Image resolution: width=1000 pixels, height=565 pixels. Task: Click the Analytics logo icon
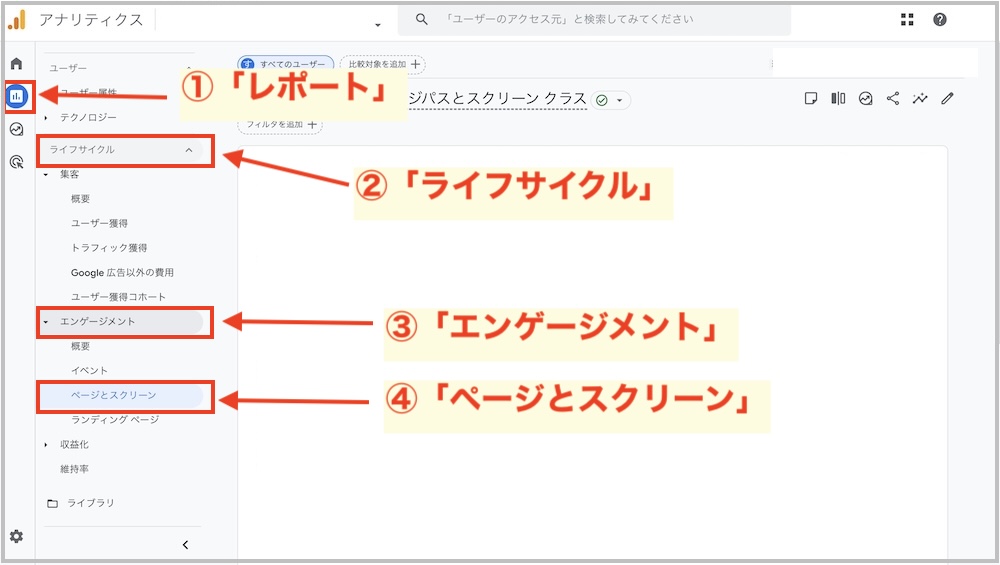click(17, 20)
